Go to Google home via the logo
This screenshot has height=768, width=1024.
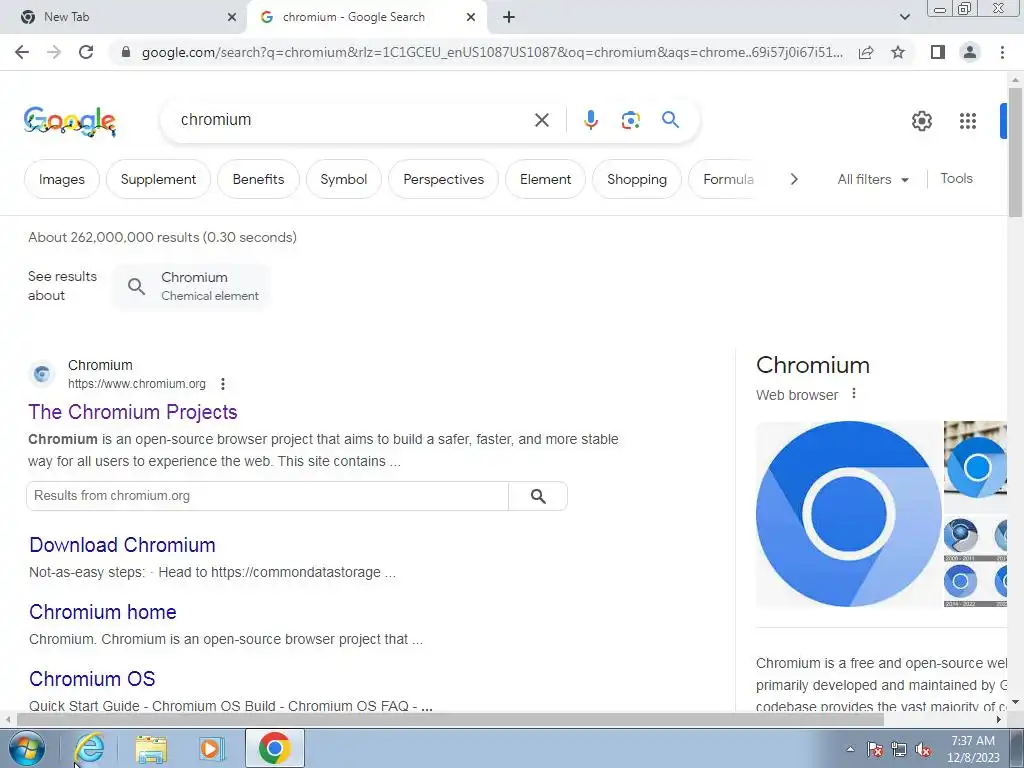(x=70, y=121)
